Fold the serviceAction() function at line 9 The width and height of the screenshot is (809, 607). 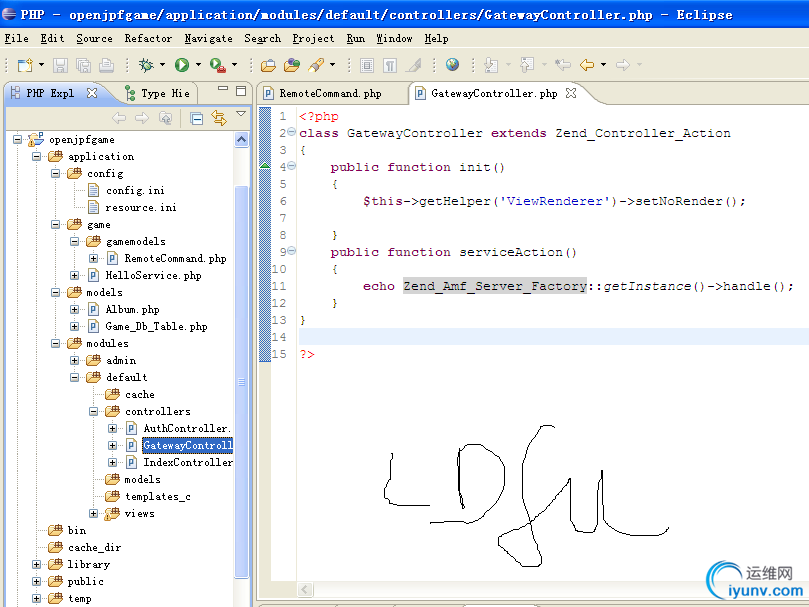[292, 251]
